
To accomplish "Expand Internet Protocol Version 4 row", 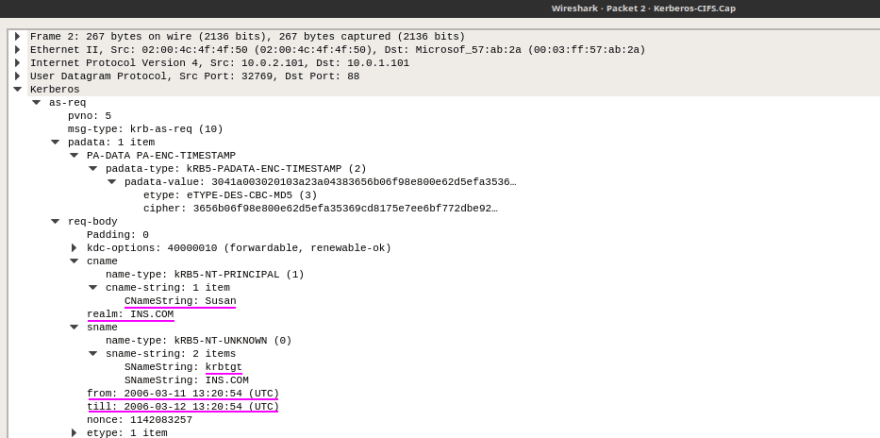I will click(x=17, y=63).
